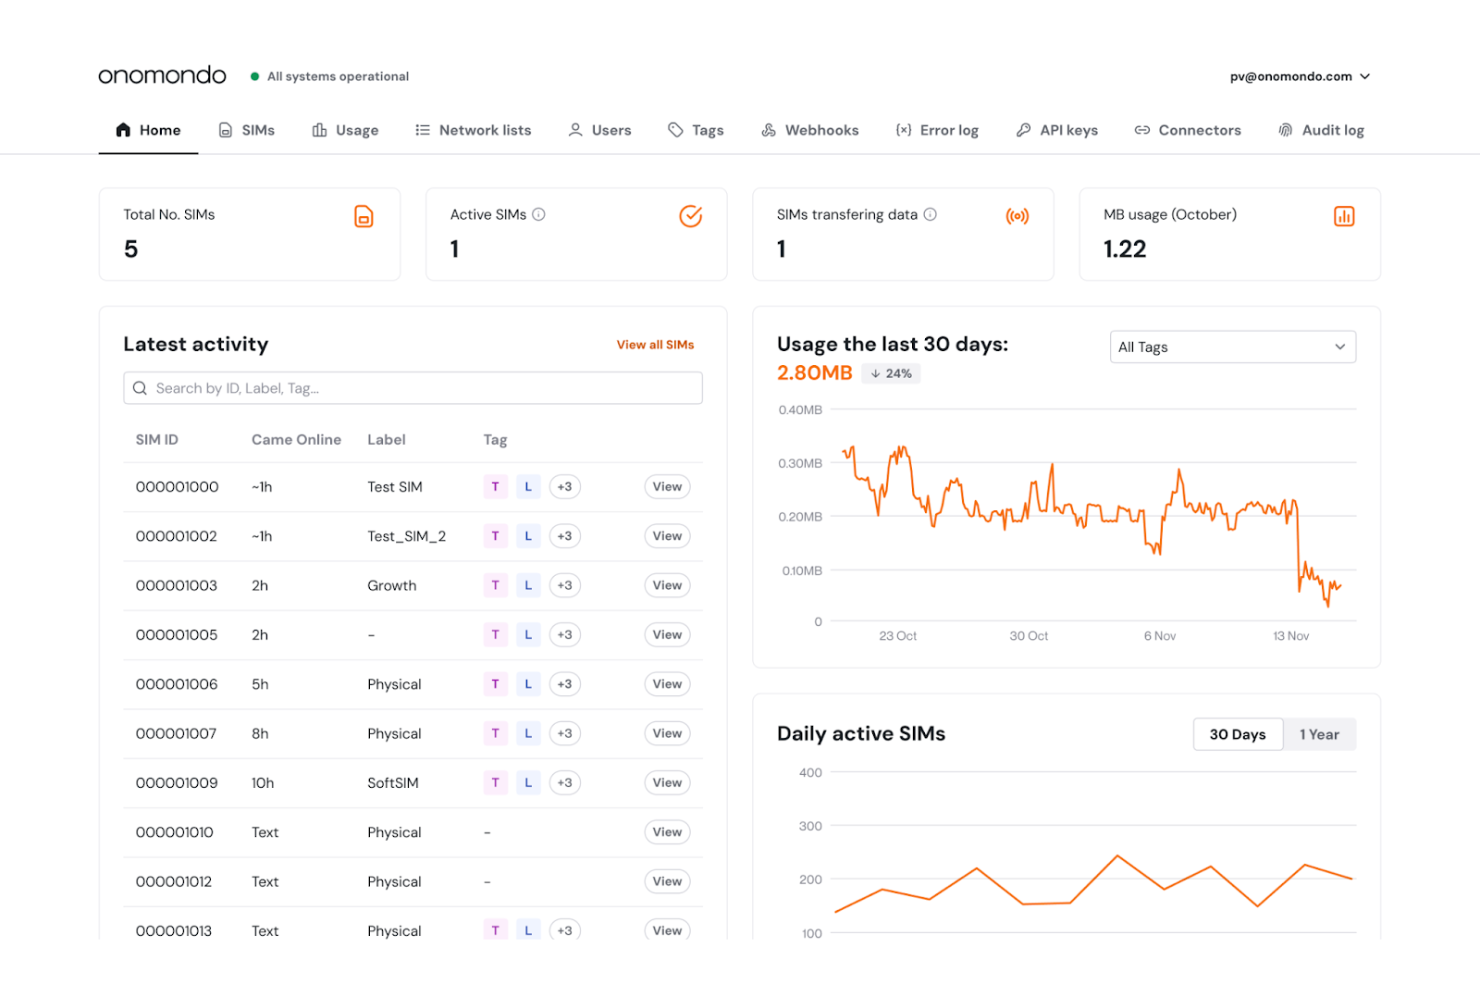Click the Search by ID, Label, Tag field

[413, 388]
